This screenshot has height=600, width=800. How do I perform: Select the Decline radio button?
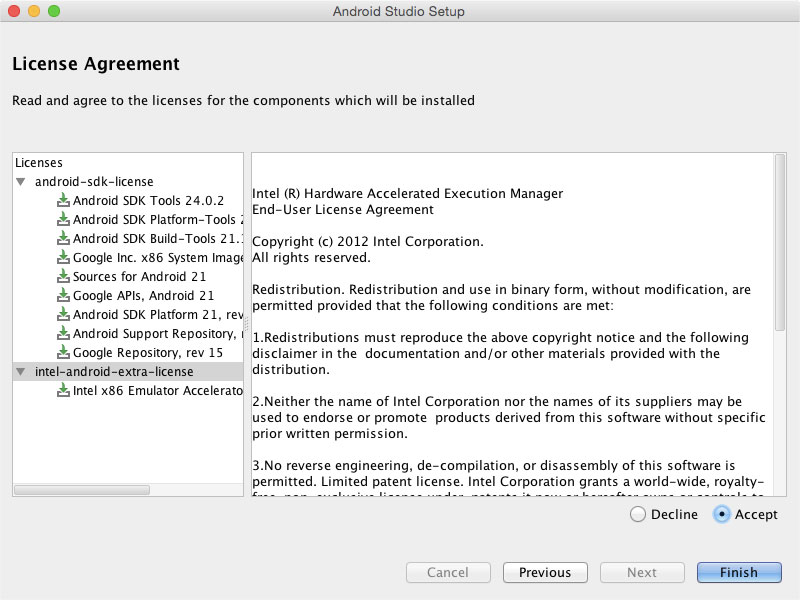(637, 514)
